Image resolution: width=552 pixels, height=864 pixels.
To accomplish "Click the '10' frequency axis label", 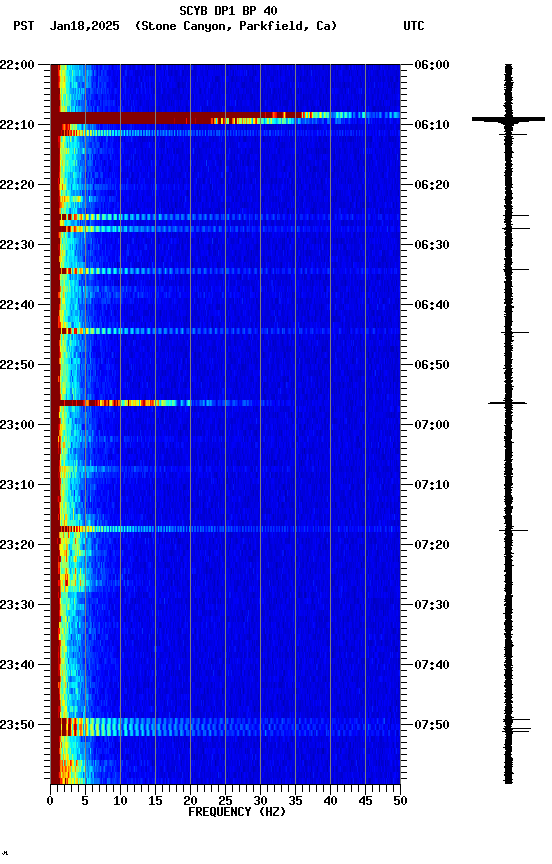I will pyautogui.click(x=120, y=802).
